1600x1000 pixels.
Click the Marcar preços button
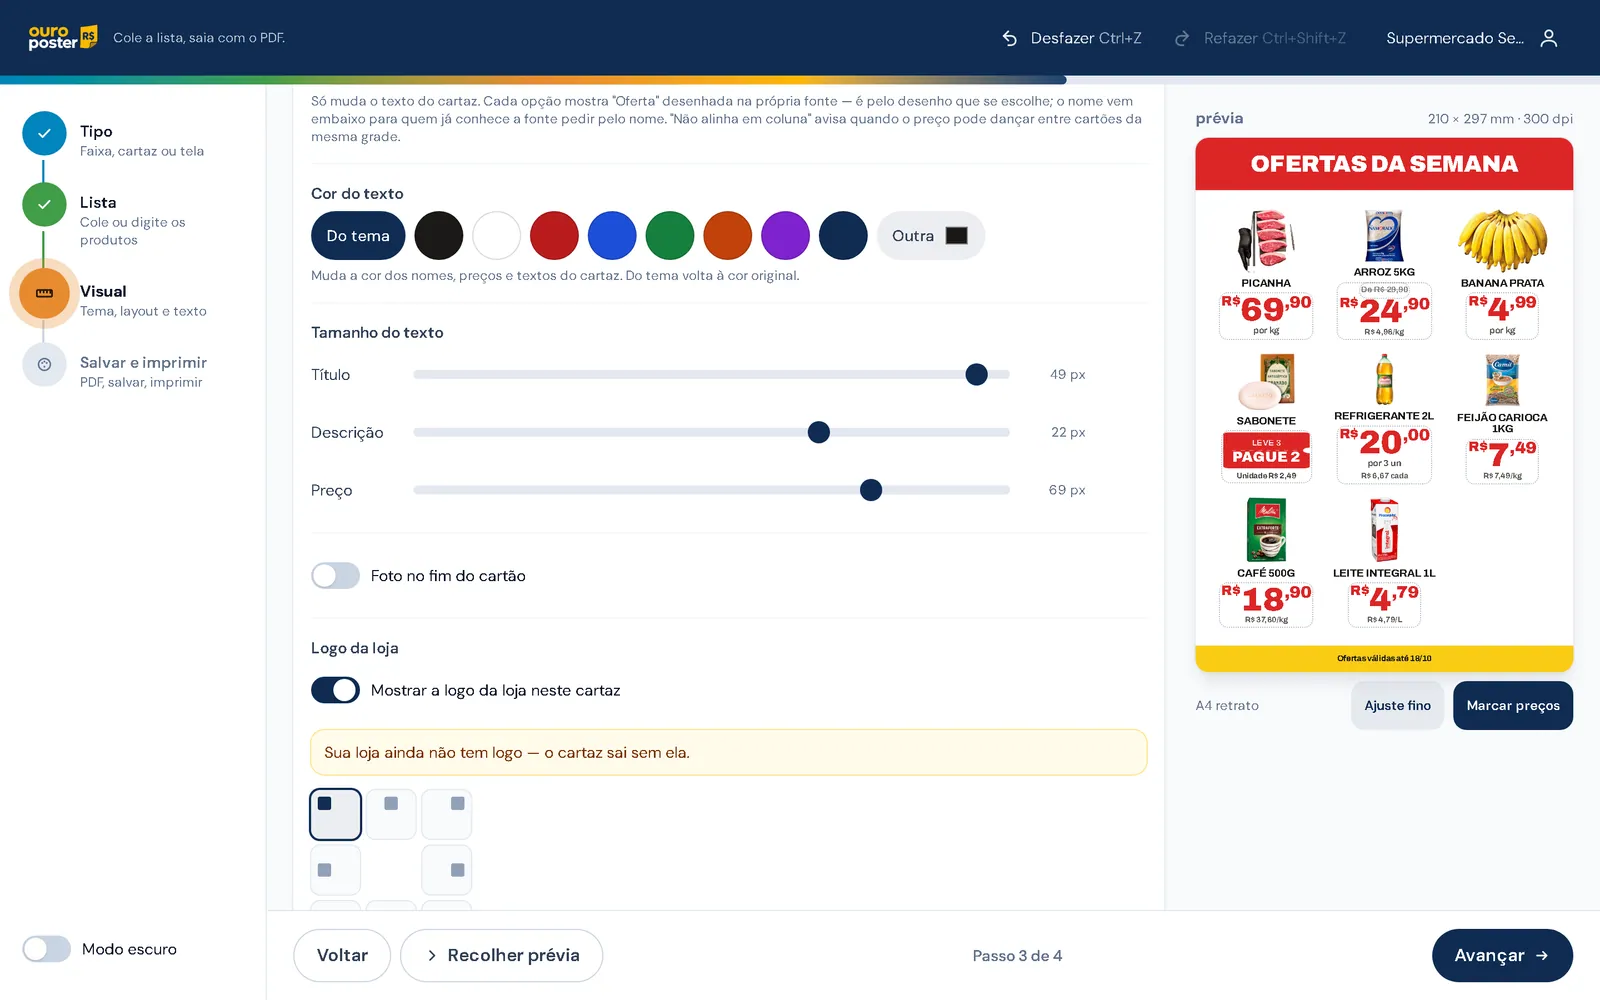[x=1513, y=706]
